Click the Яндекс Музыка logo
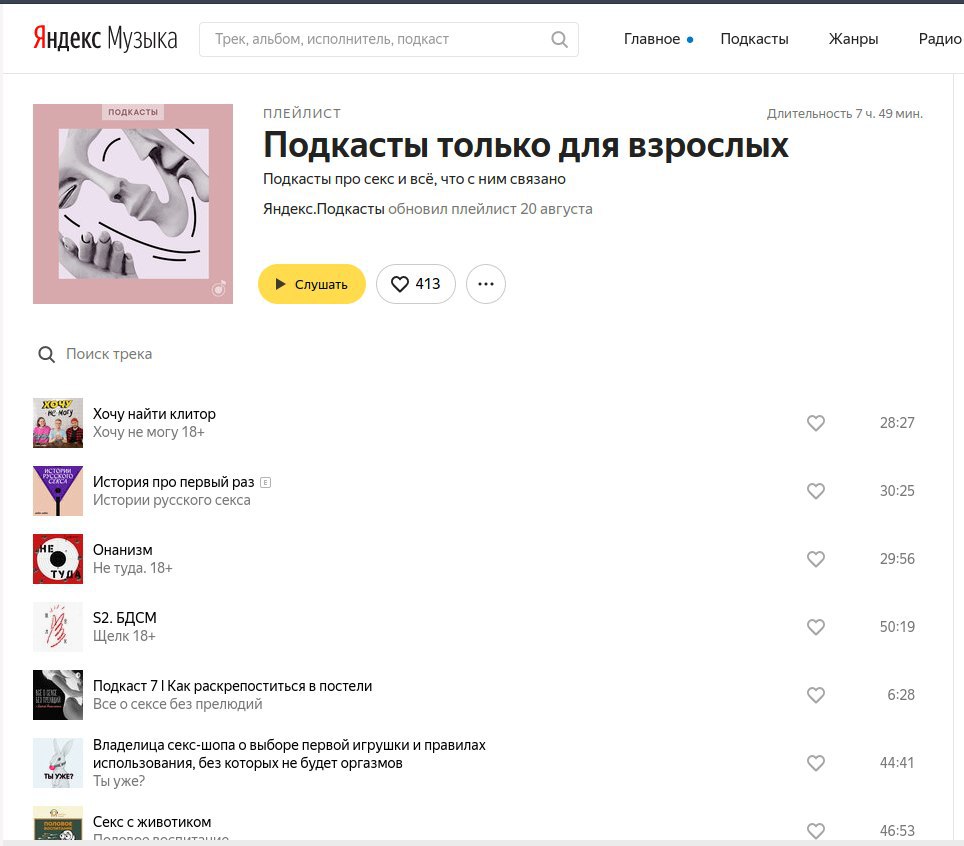This screenshot has width=964, height=846. coord(105,38)
